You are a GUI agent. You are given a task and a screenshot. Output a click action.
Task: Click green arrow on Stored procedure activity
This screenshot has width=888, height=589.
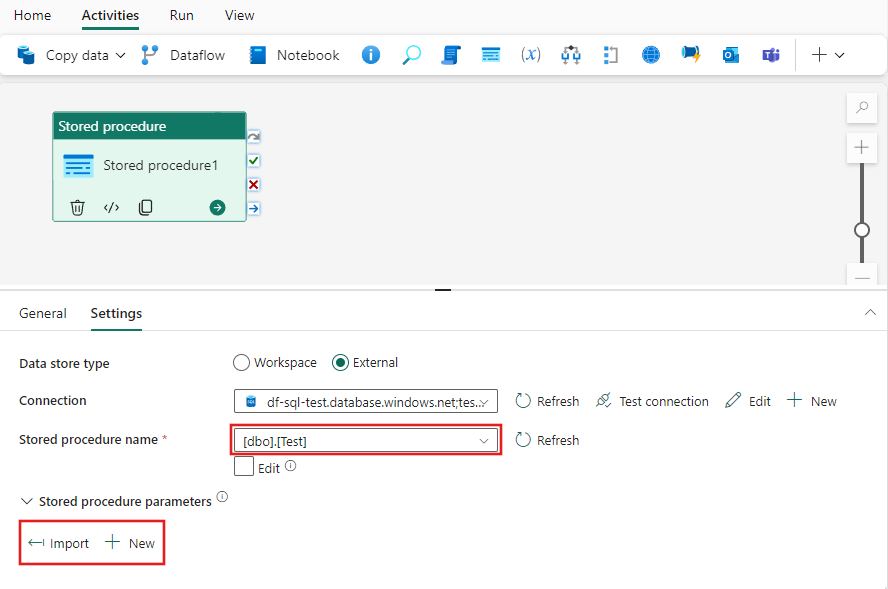tap(217, 208)
